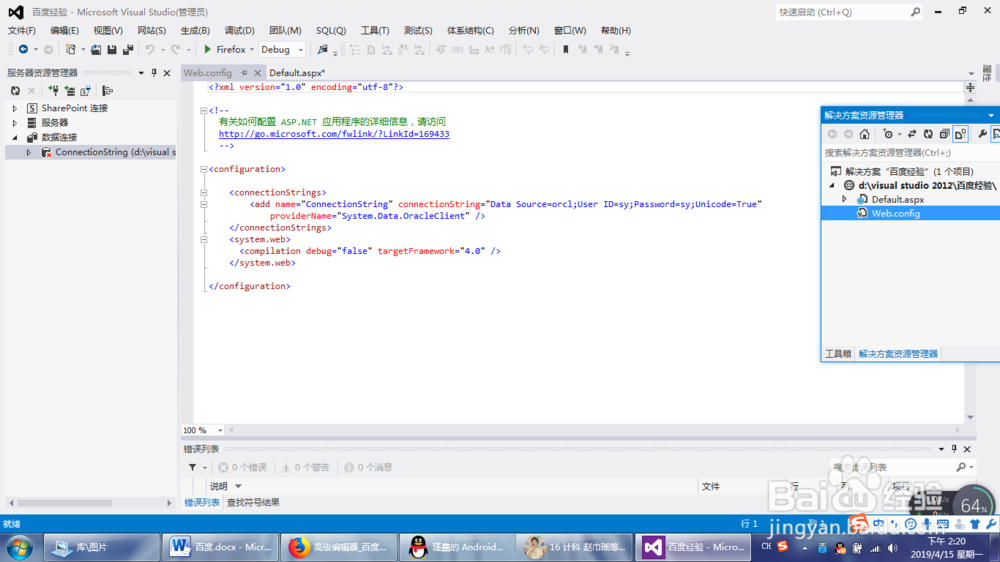The width and height of the screenshot is (1000, 562).
Task: Click the Navigate Backward toolbar icon
Action: coord(23,49)
